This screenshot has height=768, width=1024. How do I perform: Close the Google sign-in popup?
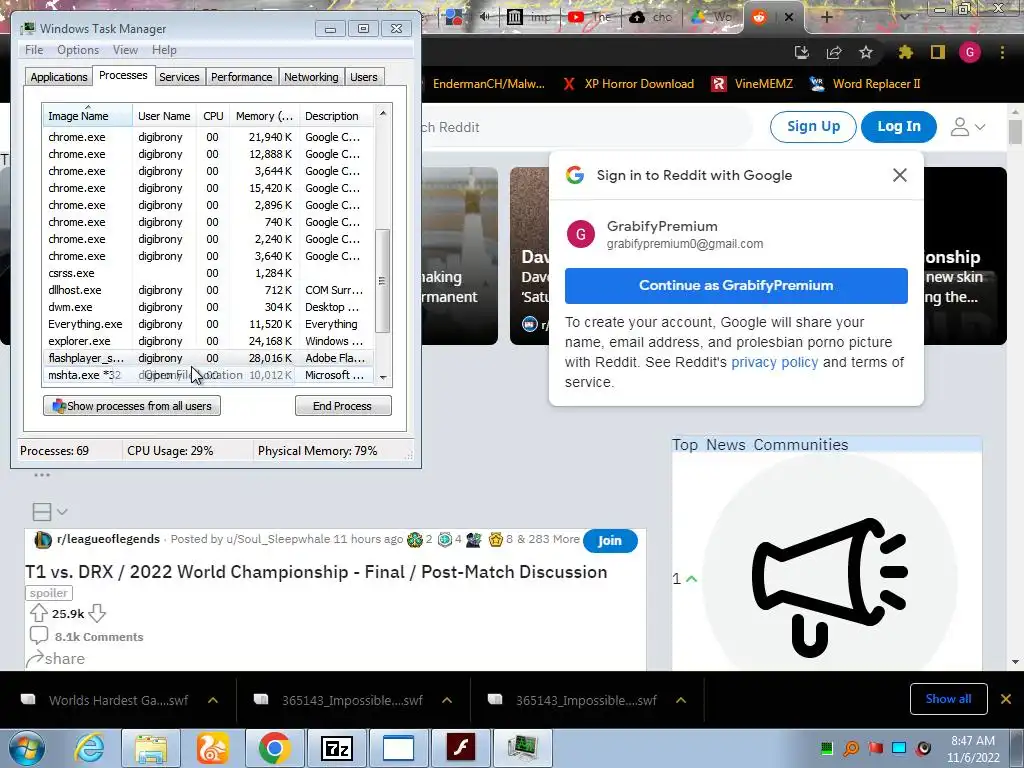tap(900, 175)
